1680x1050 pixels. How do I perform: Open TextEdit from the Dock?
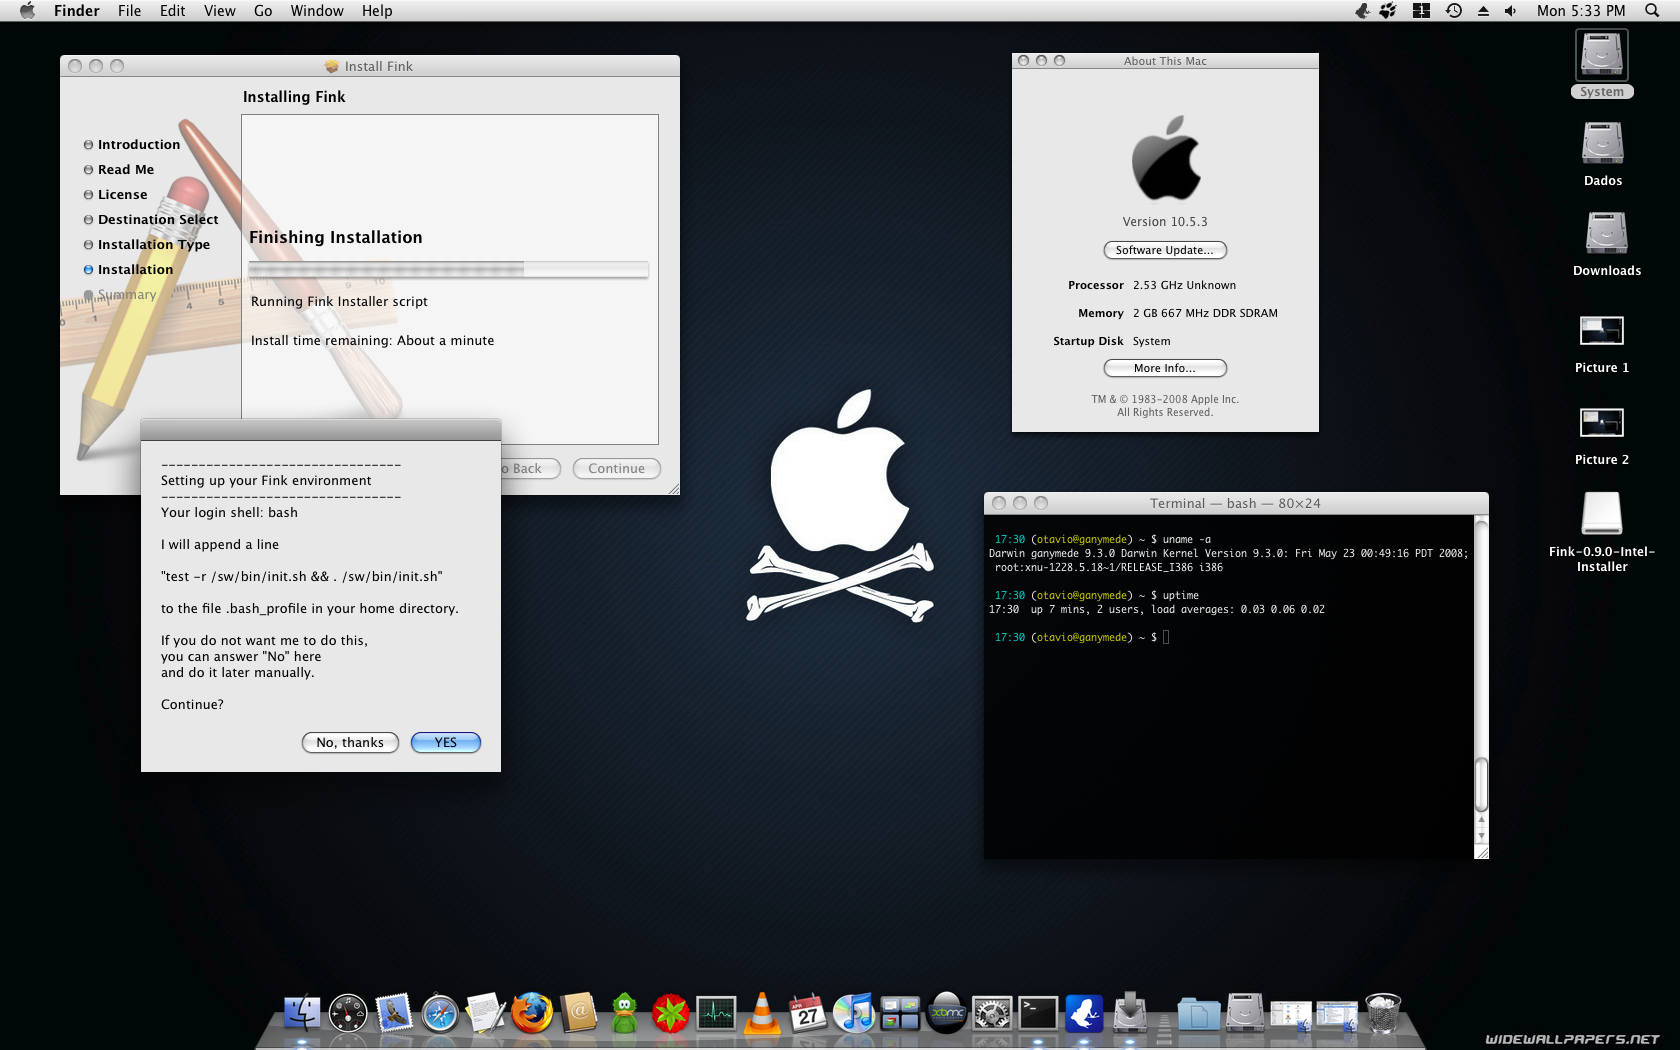point(486,1013)
